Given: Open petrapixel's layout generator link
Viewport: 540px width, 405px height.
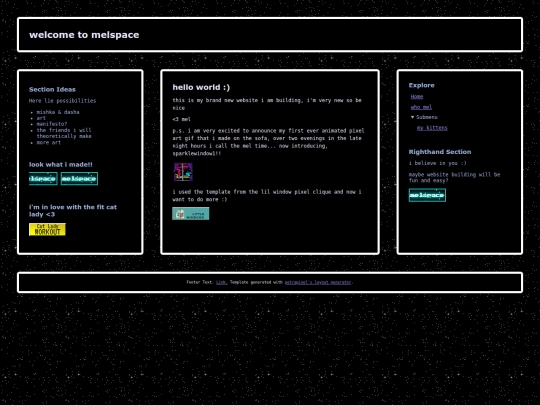Looking at the screenshot, I should point(318,282).
